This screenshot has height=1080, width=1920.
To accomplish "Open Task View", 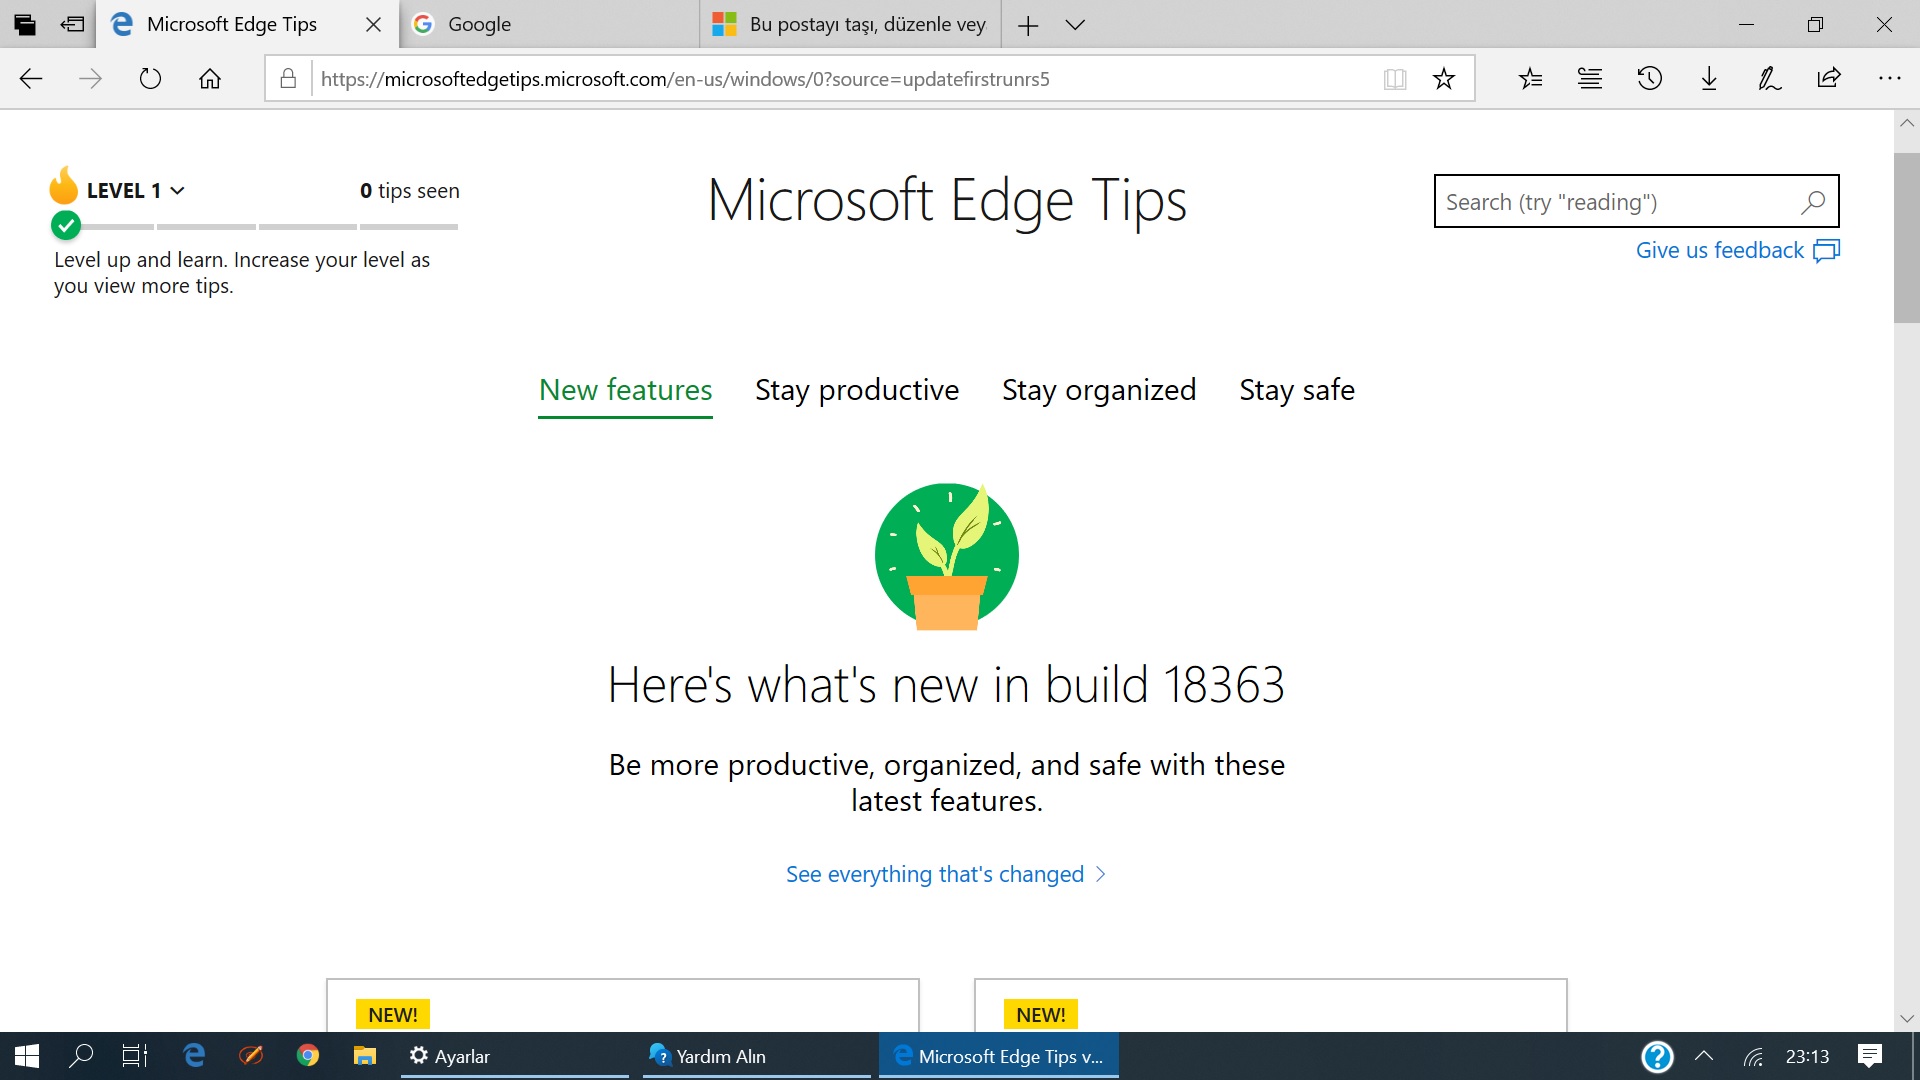I will click(135, 1056).
